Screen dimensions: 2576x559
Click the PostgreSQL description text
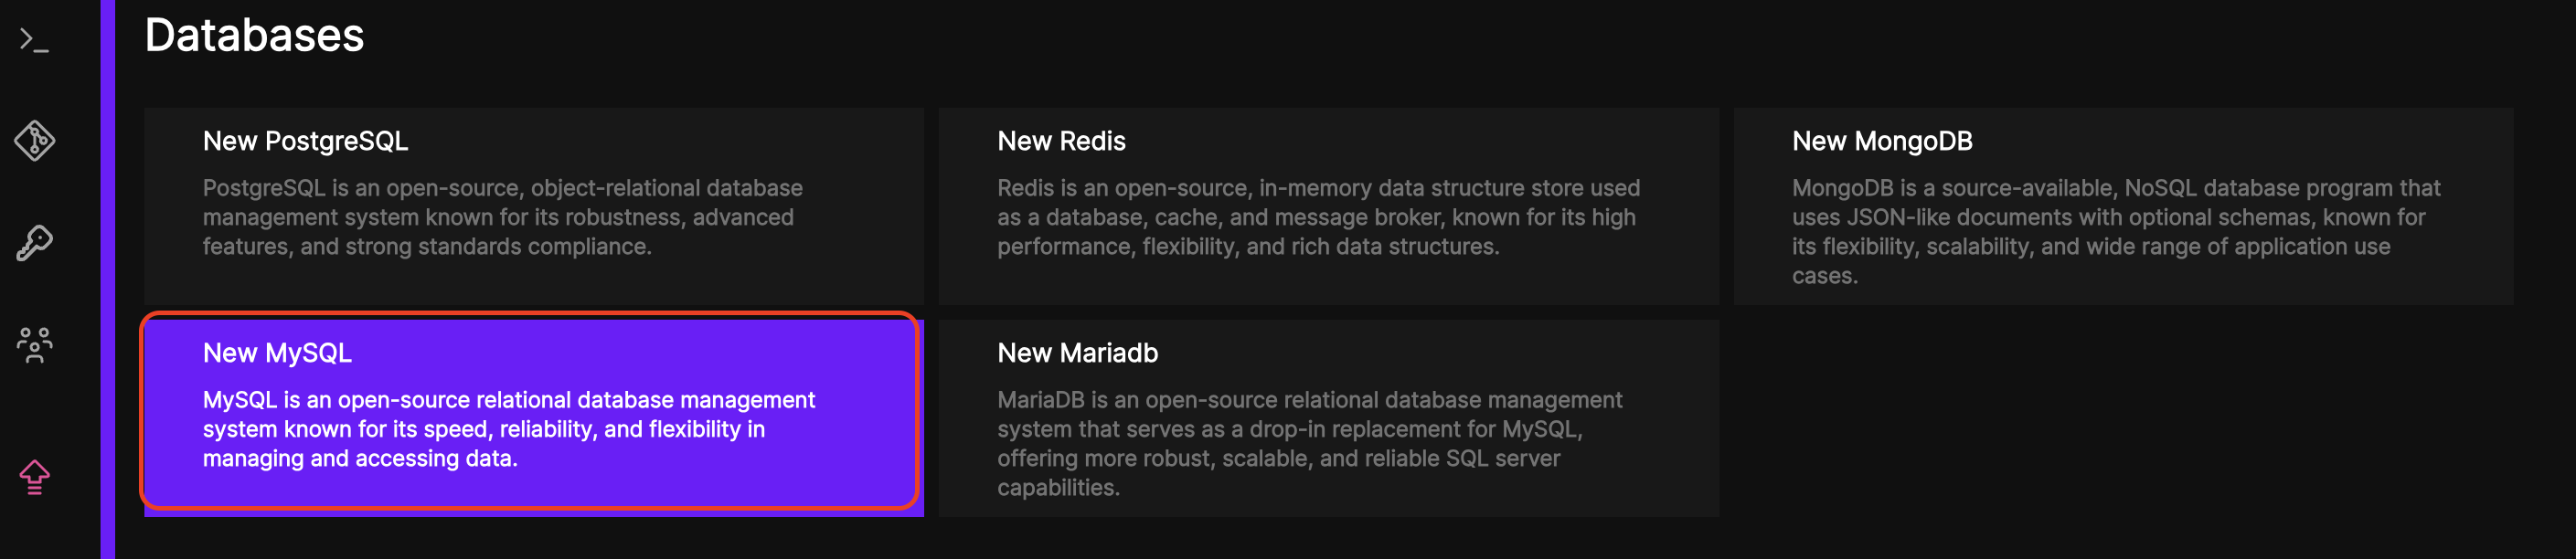coord(502,217)
